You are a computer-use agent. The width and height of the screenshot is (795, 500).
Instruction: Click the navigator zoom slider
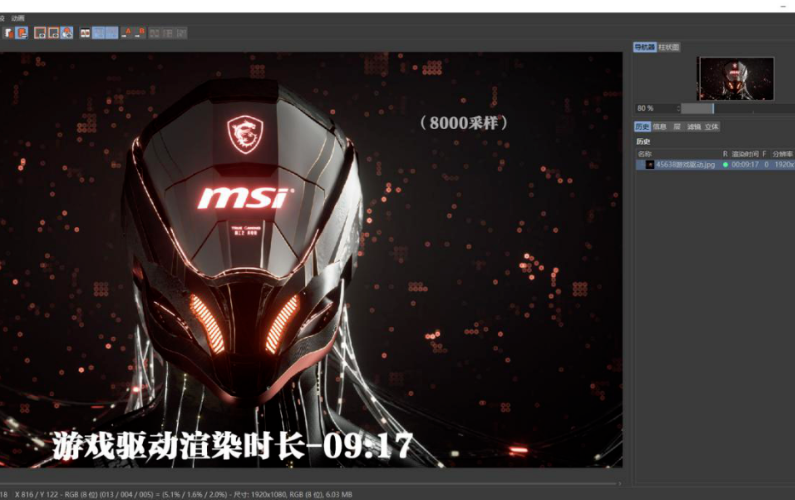[738, 109]
